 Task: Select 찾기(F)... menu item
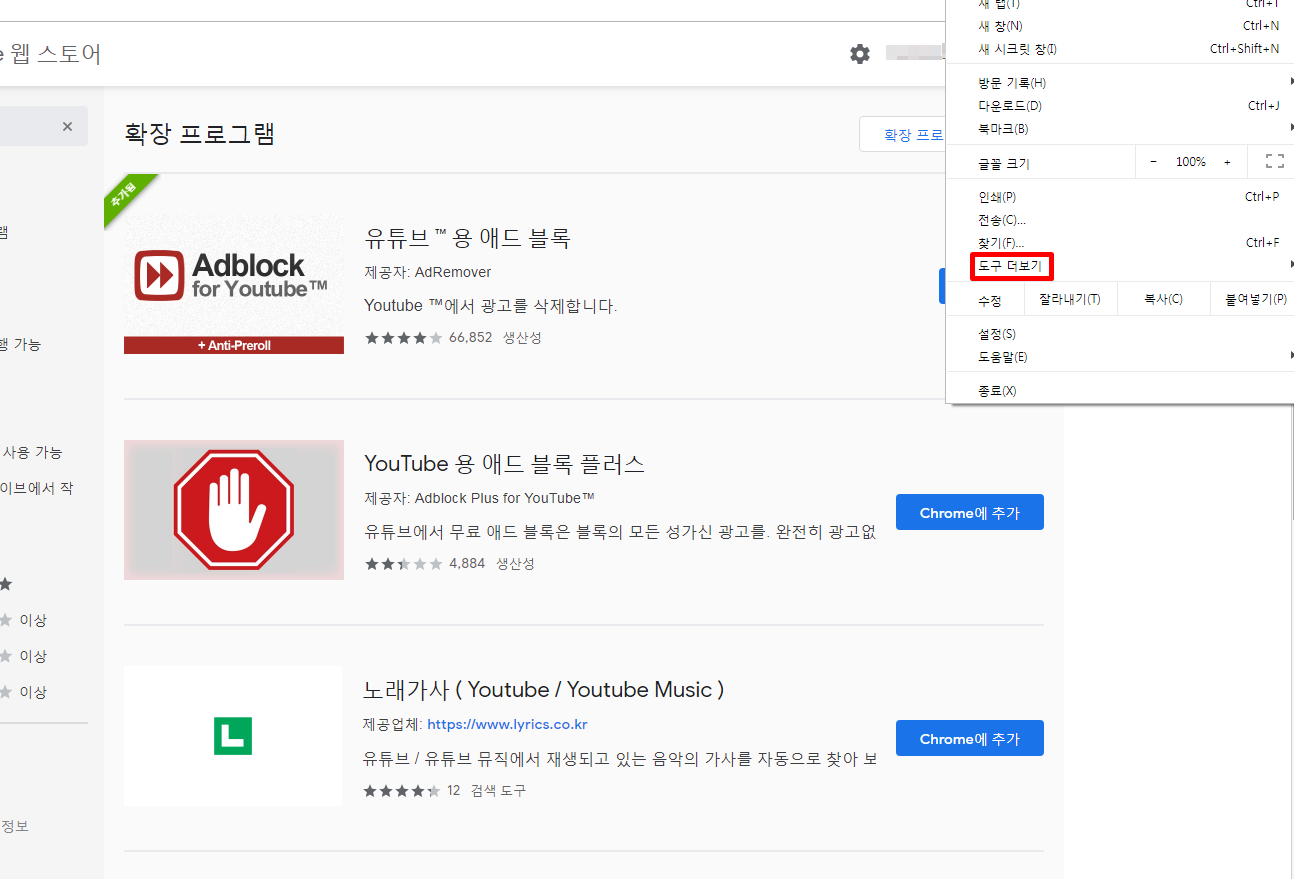[1120, 243]
